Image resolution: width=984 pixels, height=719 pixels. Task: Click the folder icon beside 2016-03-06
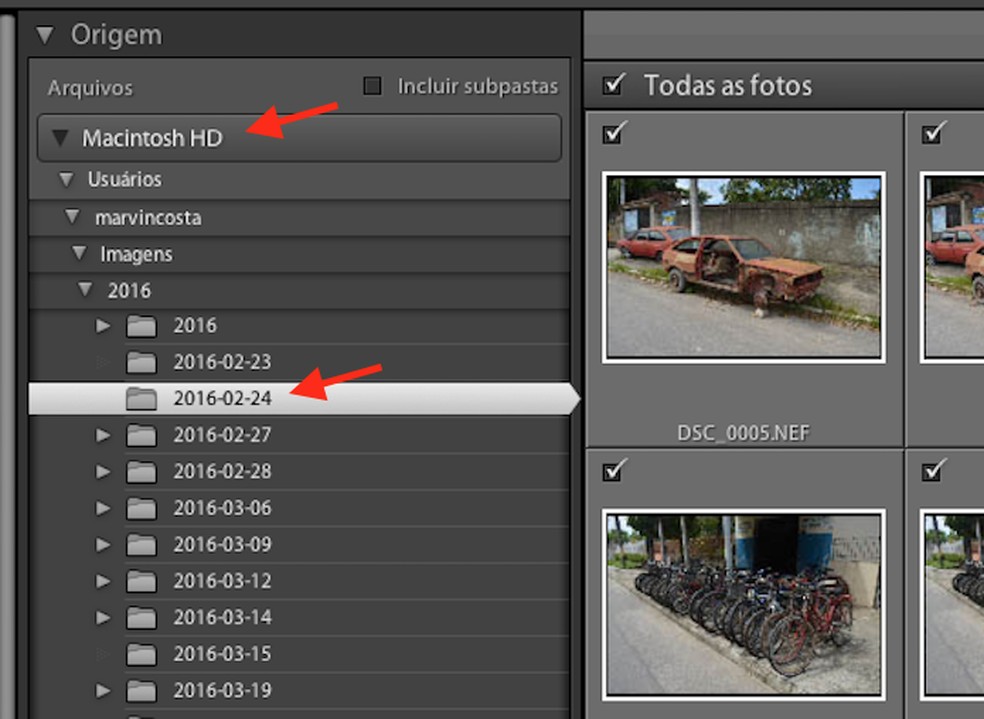tap(141, 508)
